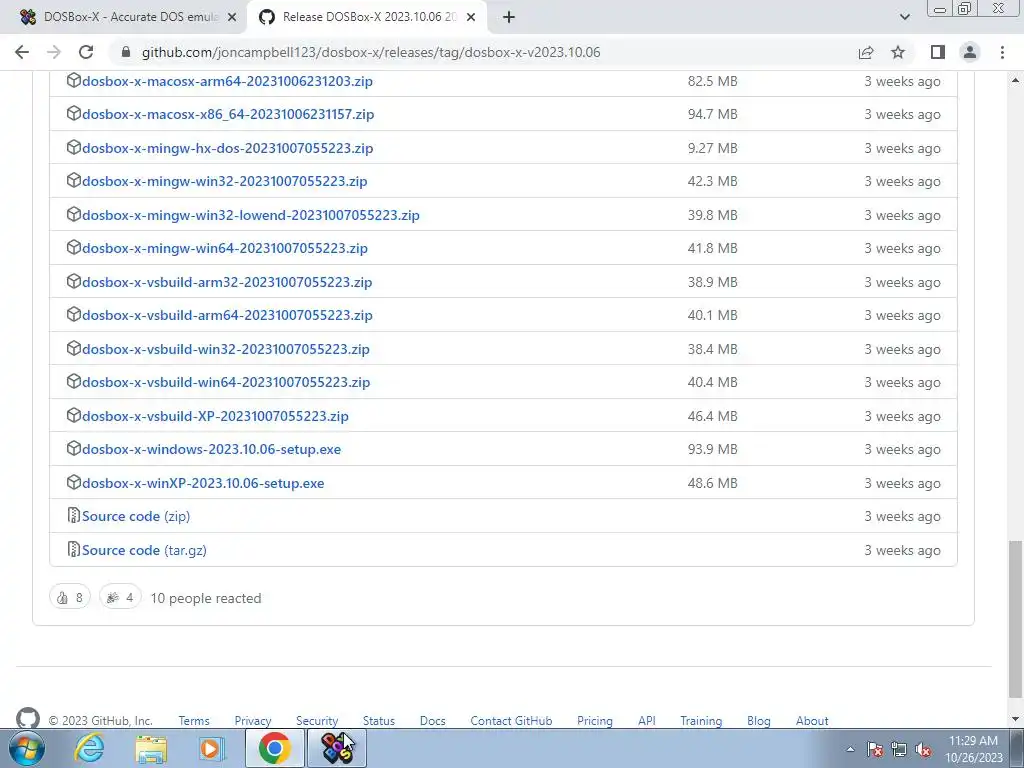The width and height of the screenshot is (1024, 768).
Task: Click the file-zip icon beside Source code (zip)
Action: coord(74,515)
